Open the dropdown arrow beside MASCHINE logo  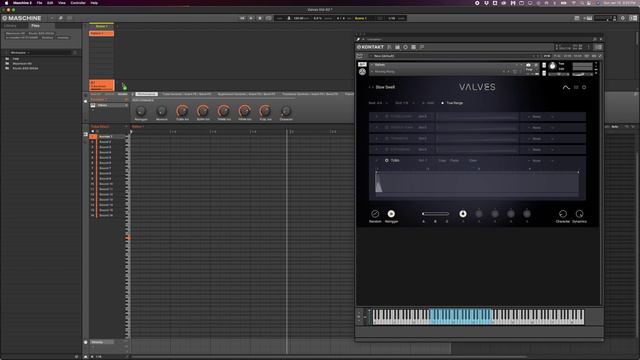point(52,18)
